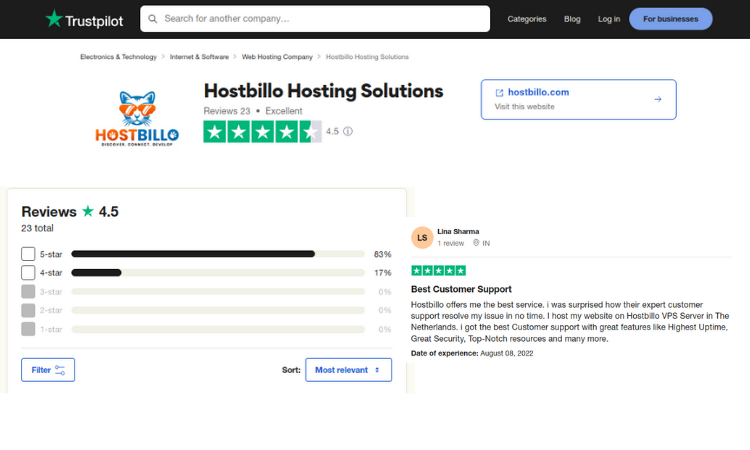
Task: Click the Hostbillo cat logo
Action: pos(137,119)
